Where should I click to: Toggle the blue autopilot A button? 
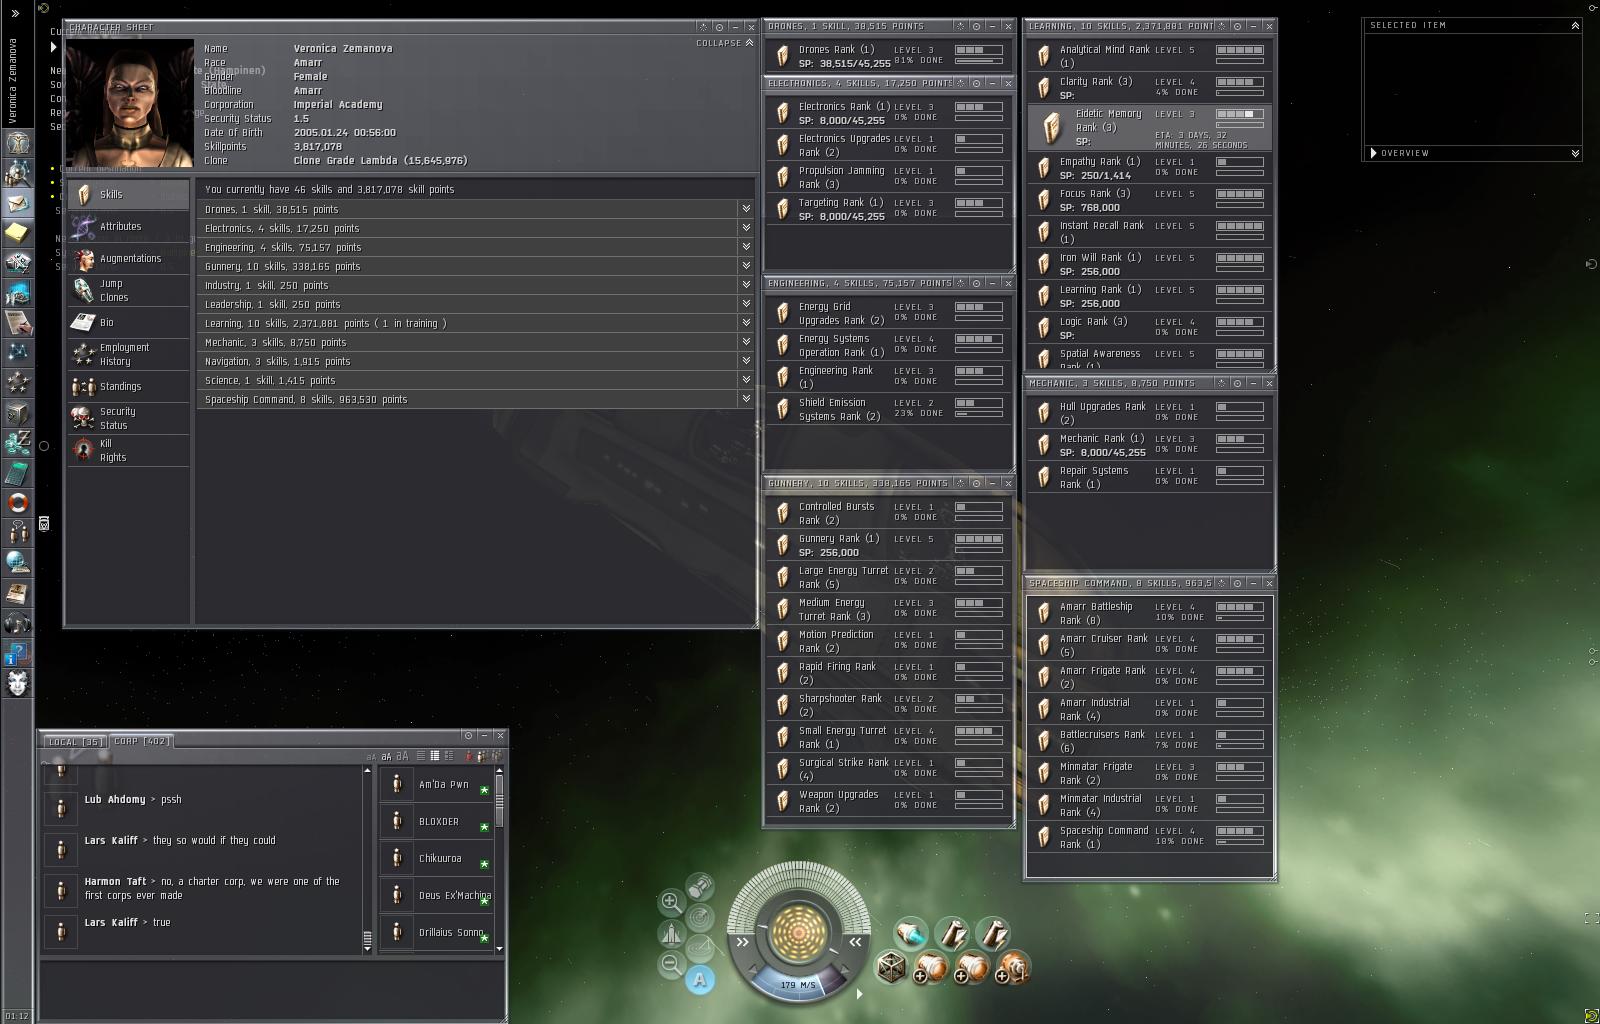tap(700, 980)
